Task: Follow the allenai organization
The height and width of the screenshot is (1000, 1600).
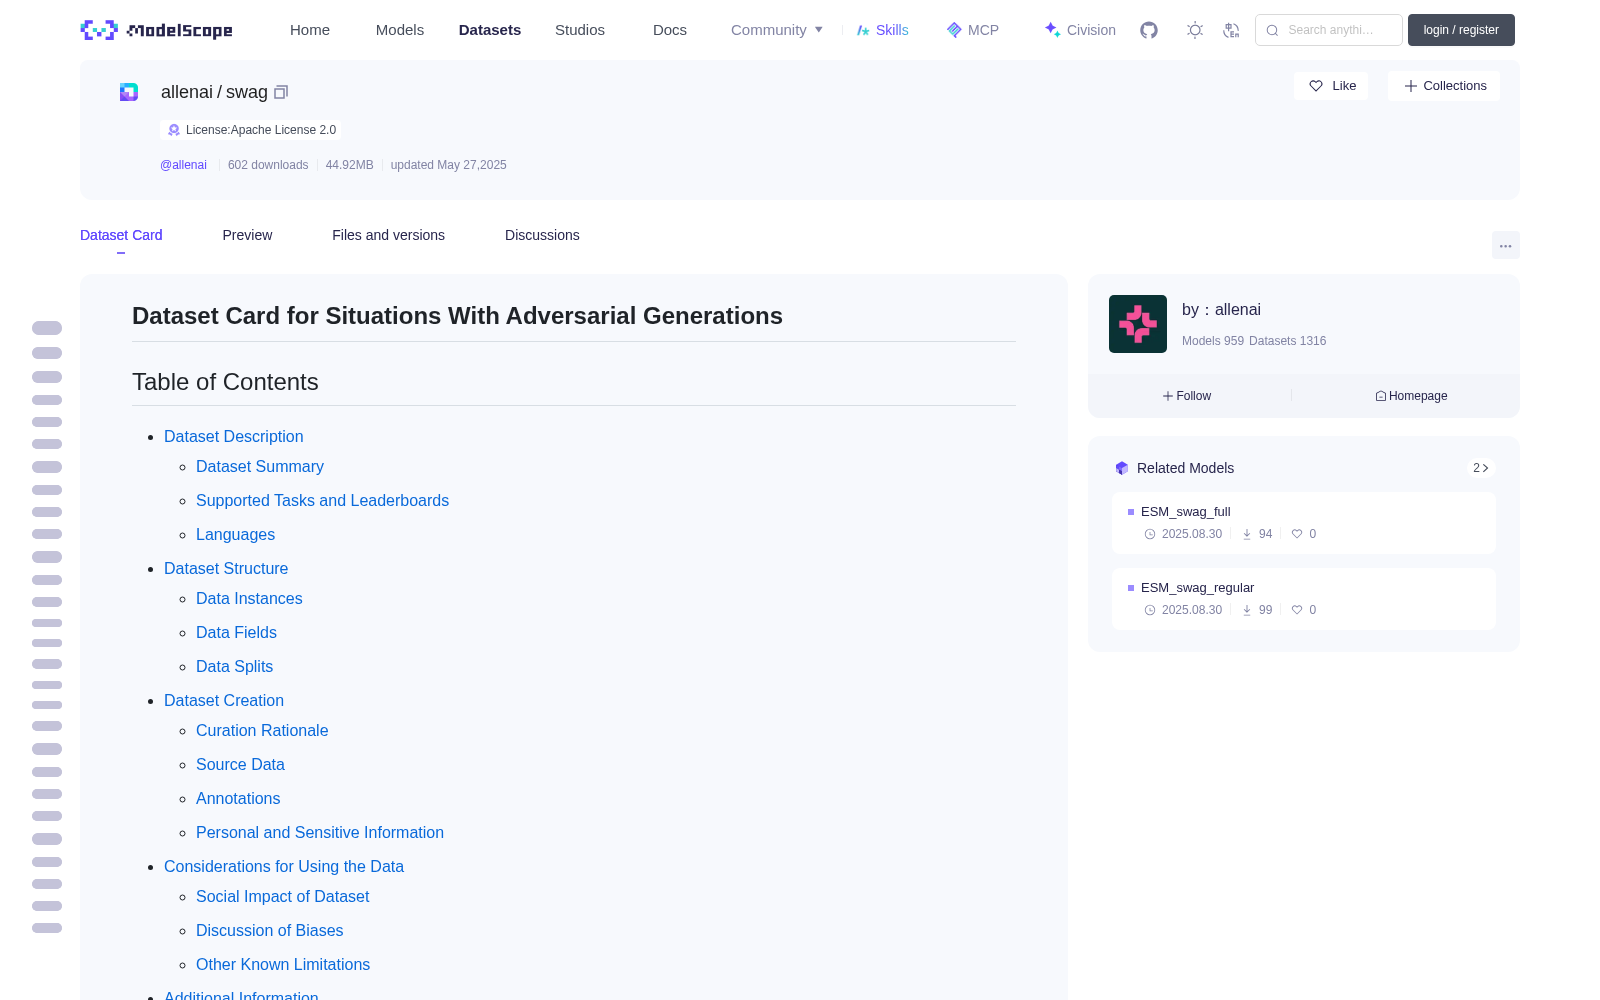Action: 1187,396
